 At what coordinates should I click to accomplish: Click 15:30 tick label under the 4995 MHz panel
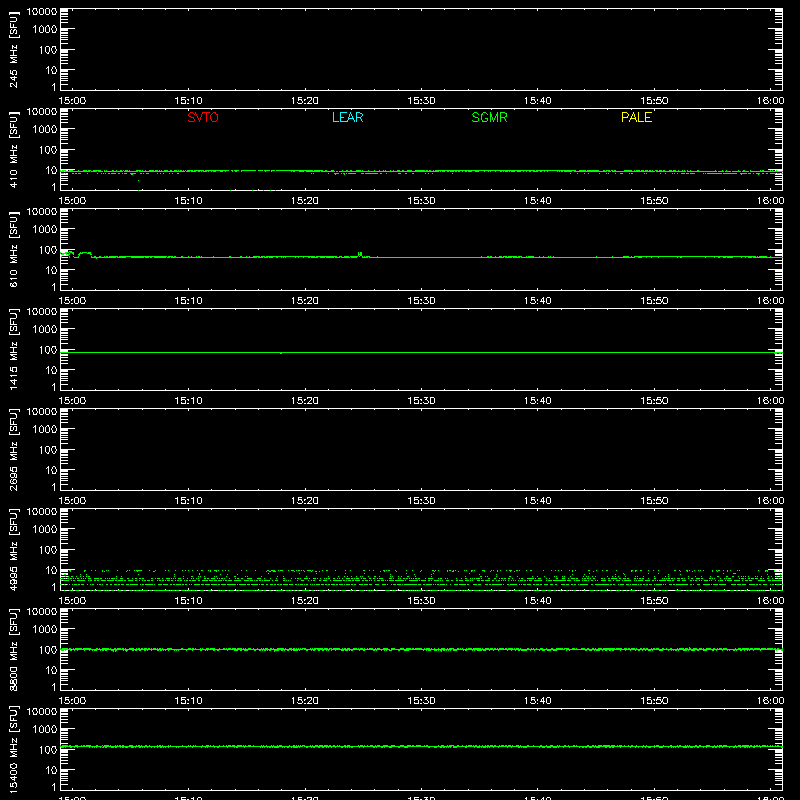421,601
